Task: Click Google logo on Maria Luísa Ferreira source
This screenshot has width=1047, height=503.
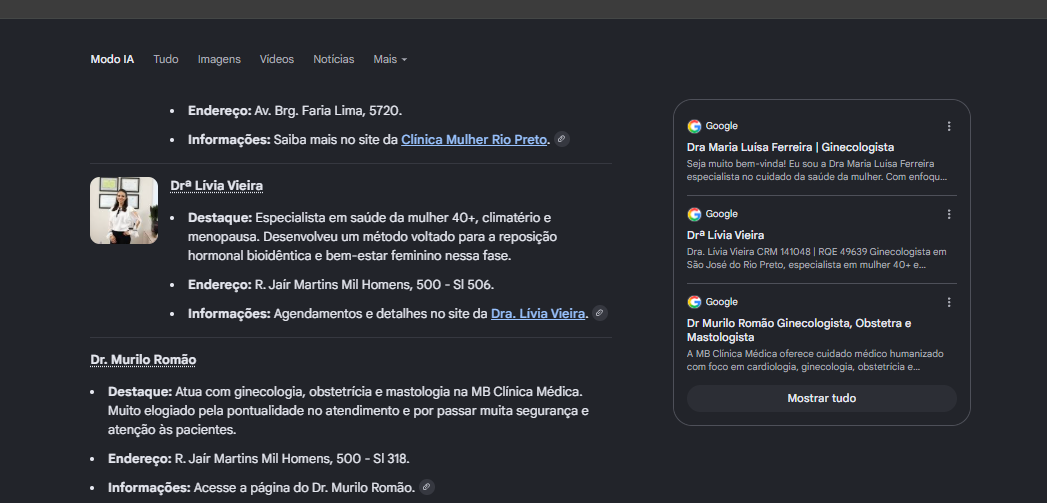Action: point(694,126)
